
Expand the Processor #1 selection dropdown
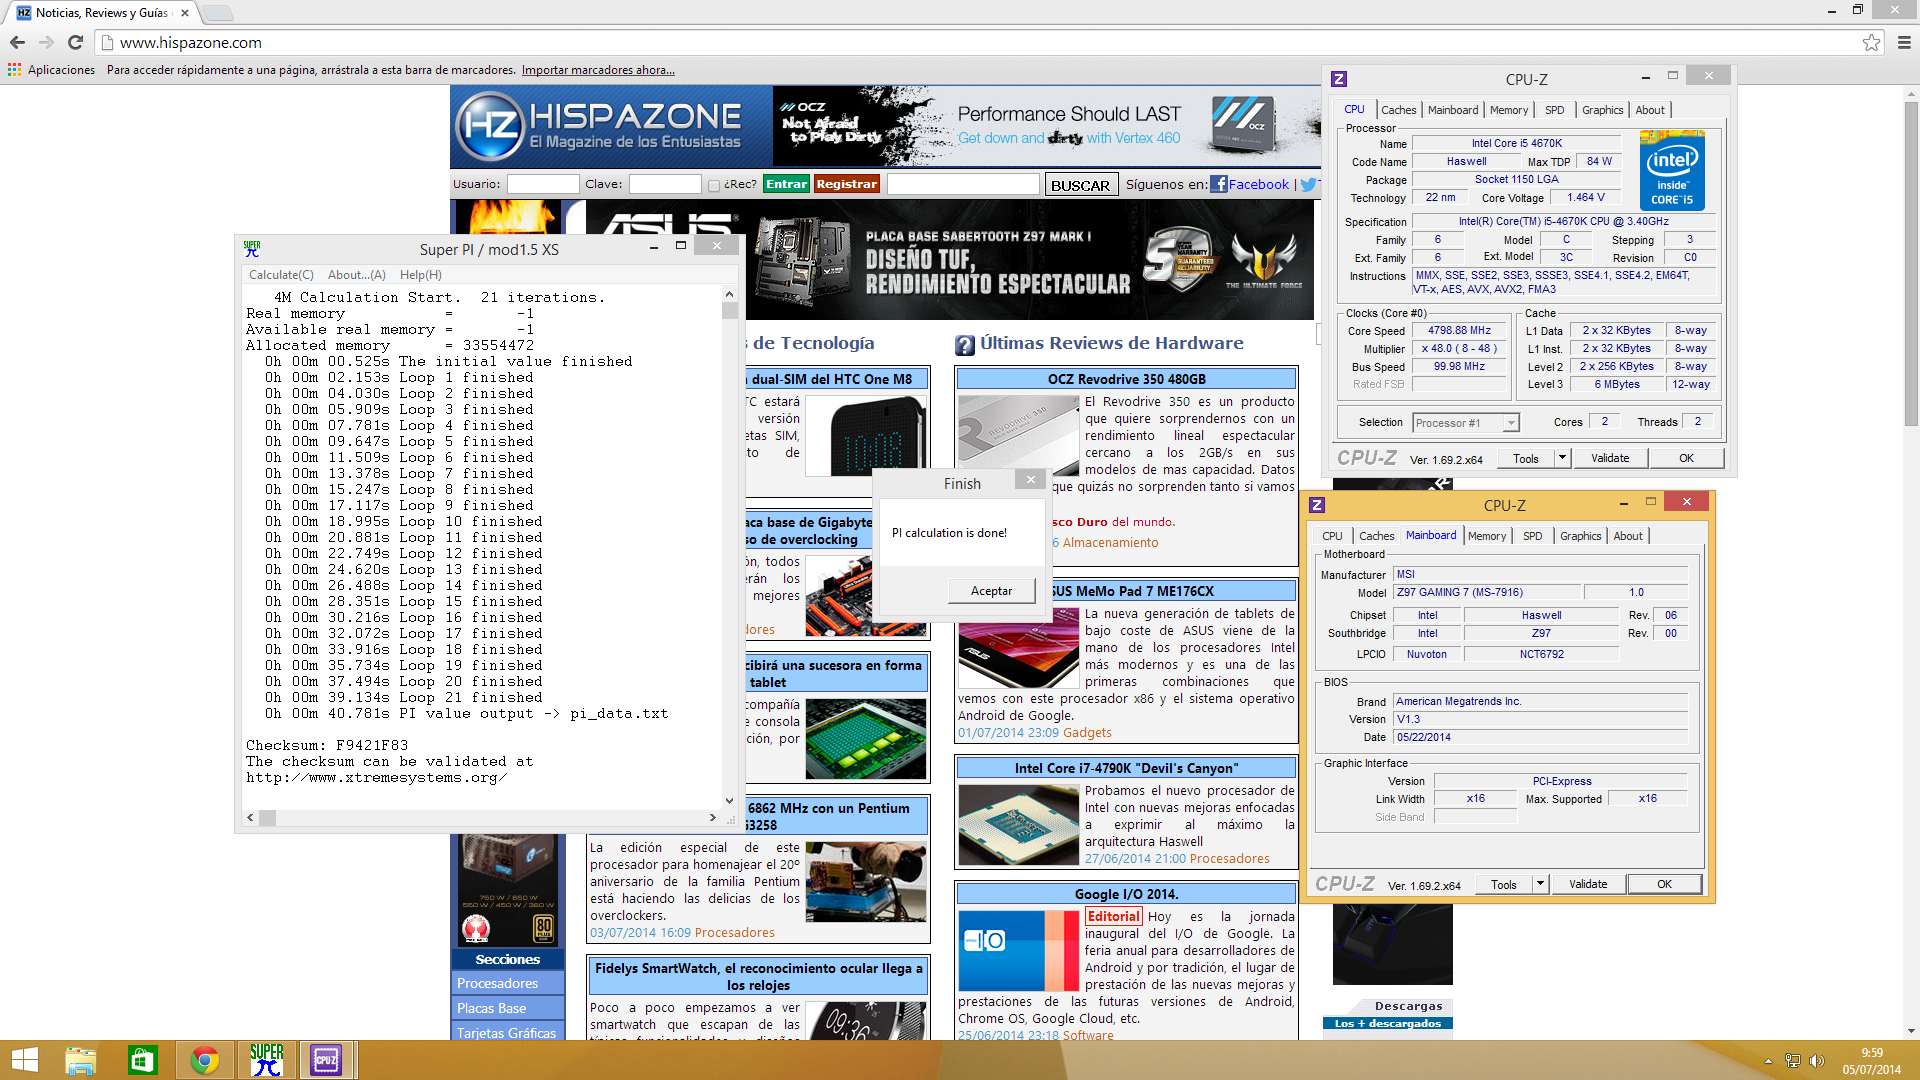tap(1511, 423)
